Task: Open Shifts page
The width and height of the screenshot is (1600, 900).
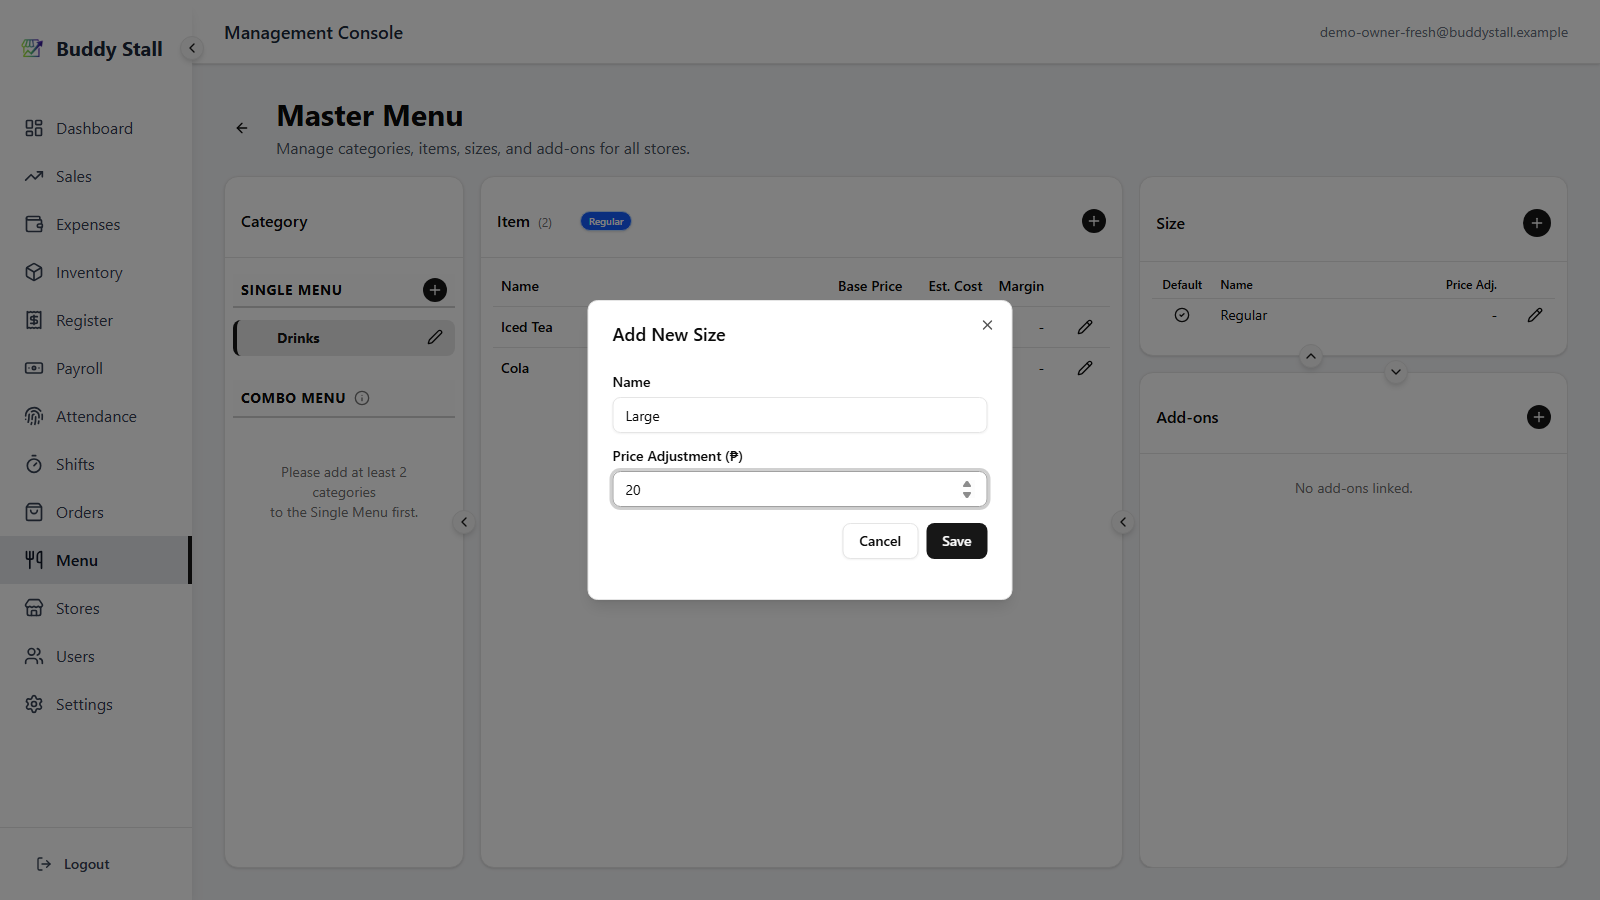Action: pos(95,464)
